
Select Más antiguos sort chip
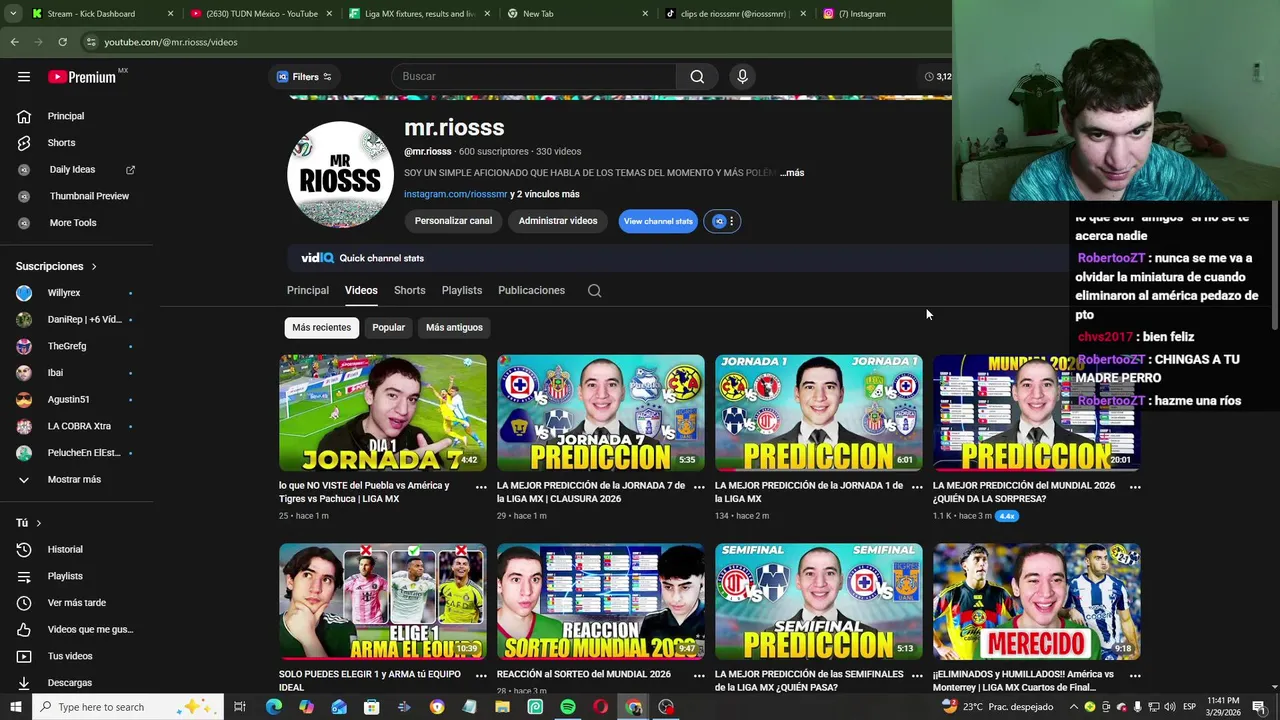454,327
